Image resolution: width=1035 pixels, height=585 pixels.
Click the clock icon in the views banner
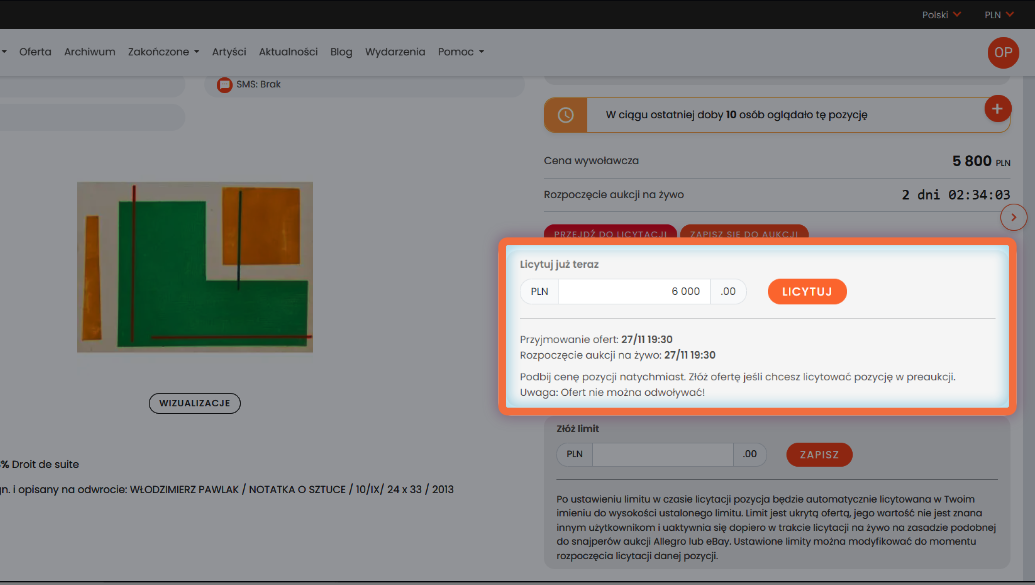(x=566, y=115)
